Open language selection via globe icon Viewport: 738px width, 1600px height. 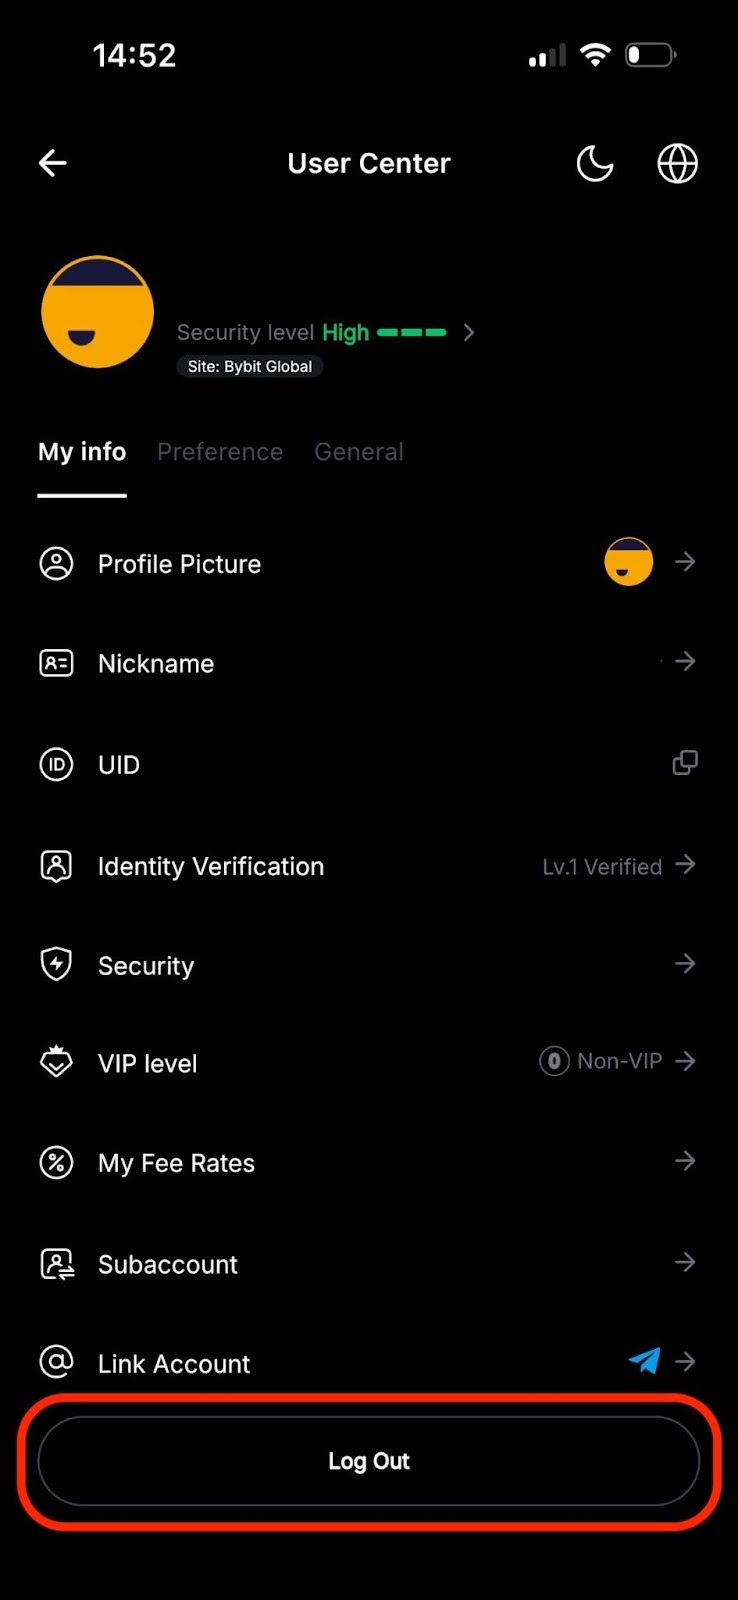(x=677, y=163)
